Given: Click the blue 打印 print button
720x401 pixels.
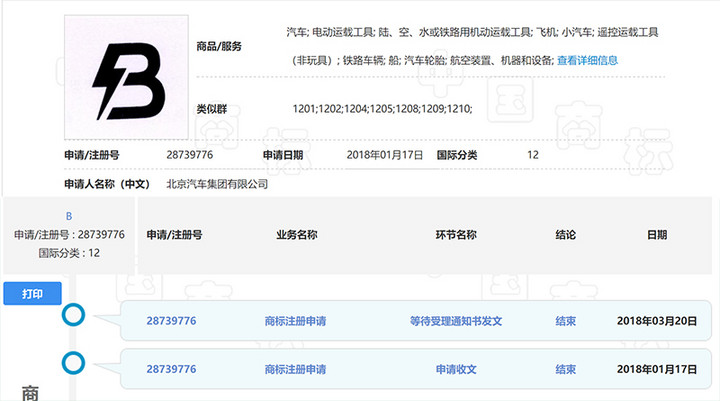Looking at the screenshot, I should pos(32,294).
